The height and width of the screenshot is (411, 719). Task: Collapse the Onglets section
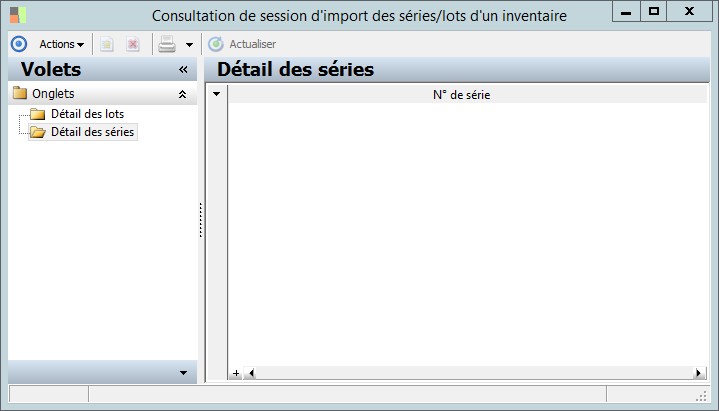[182, 94]
